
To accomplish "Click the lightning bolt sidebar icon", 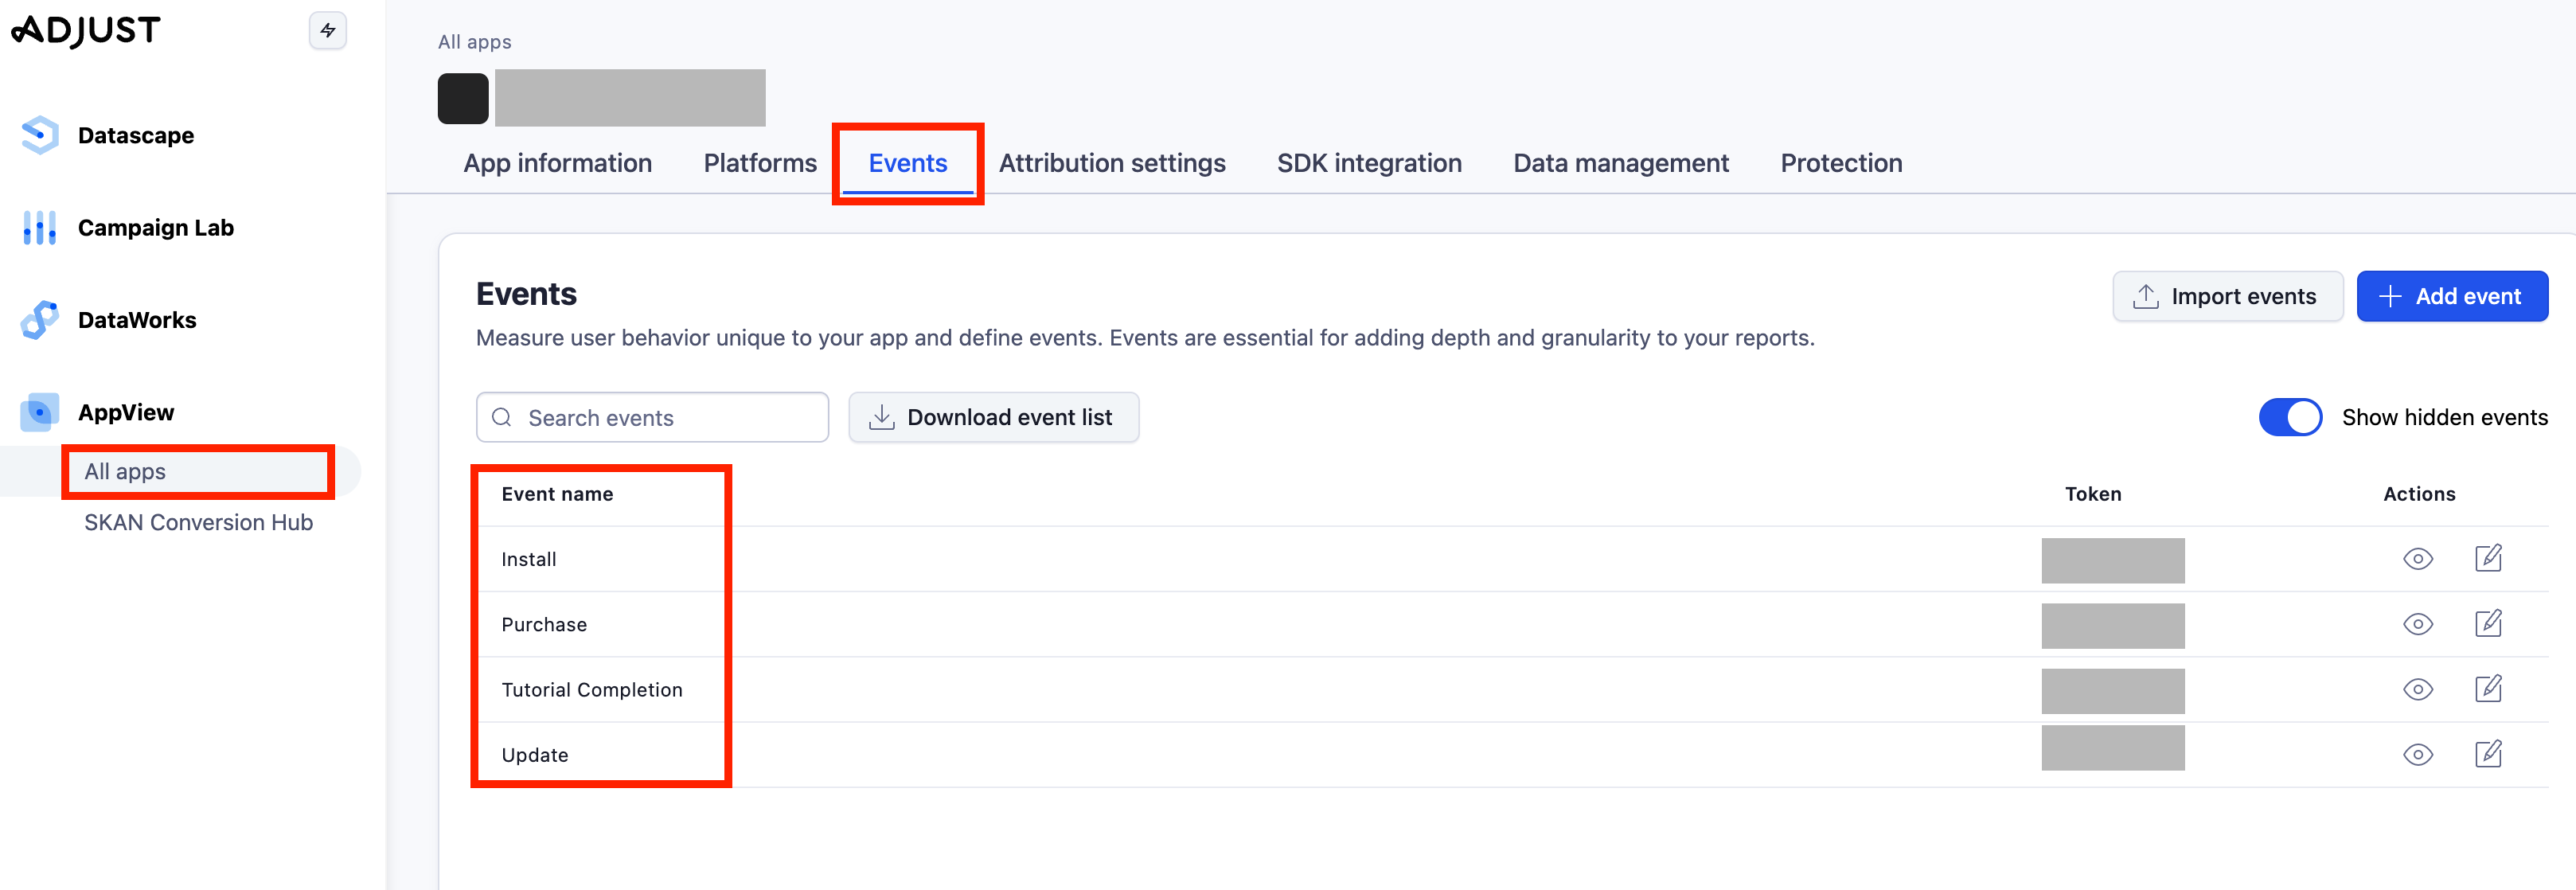I will (327, 30).
